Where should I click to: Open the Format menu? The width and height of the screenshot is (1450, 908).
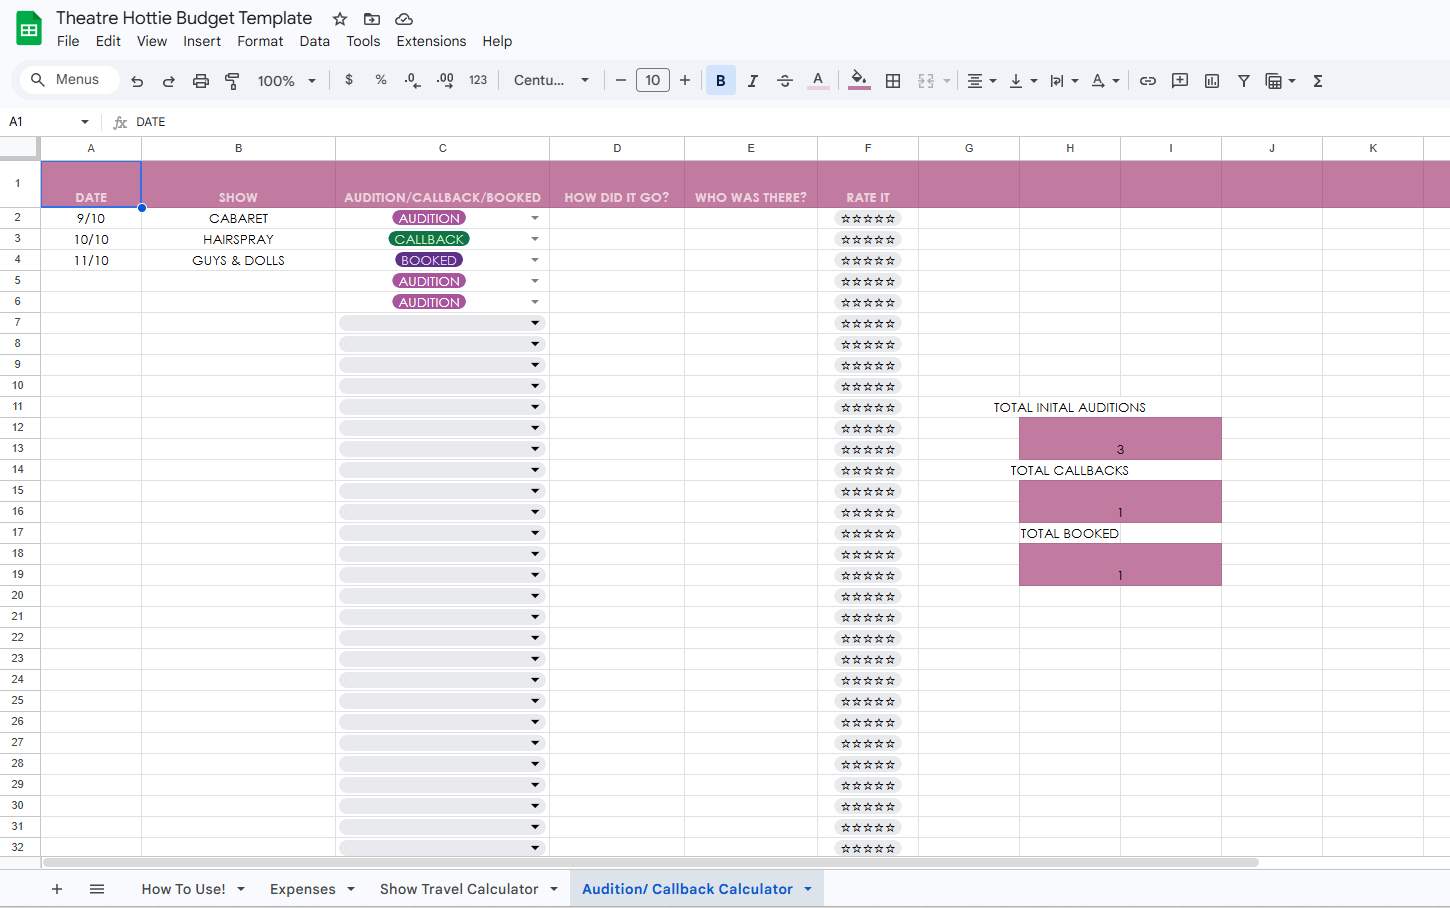point(260,41)
